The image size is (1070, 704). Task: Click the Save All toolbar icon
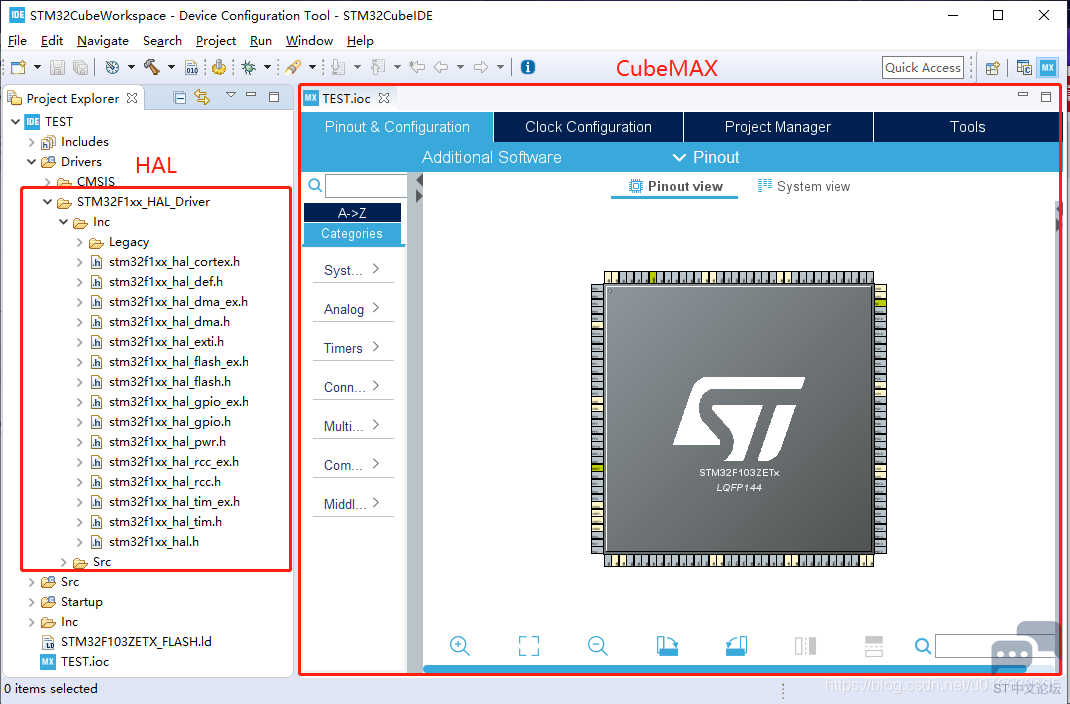click(80, 67)
